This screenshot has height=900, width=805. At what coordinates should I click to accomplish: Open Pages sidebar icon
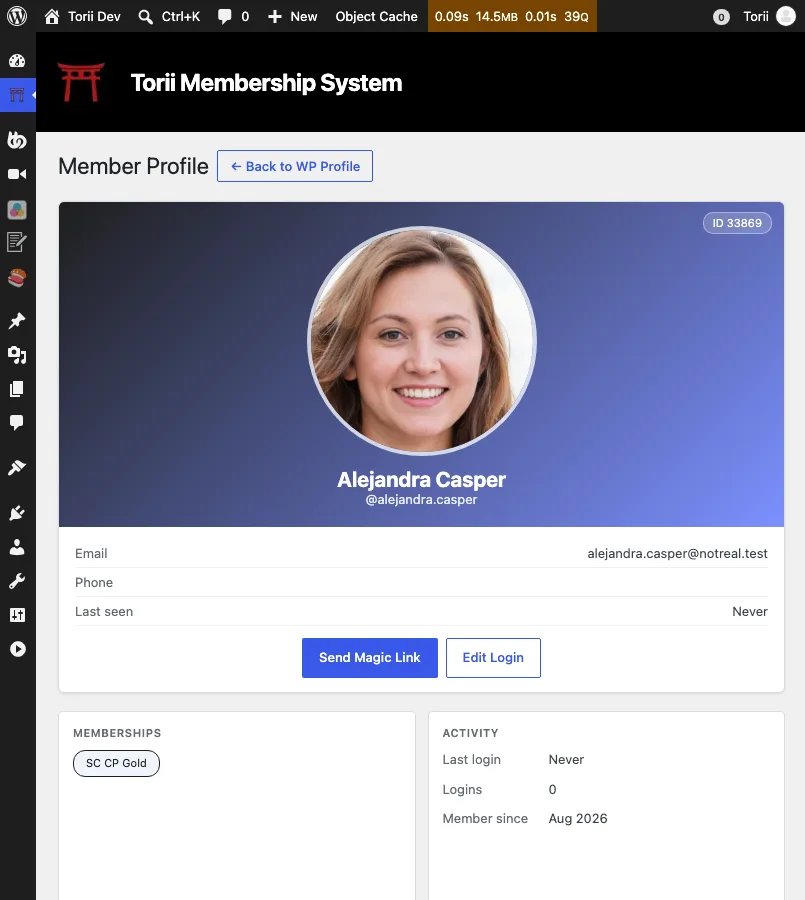(17, 389)
